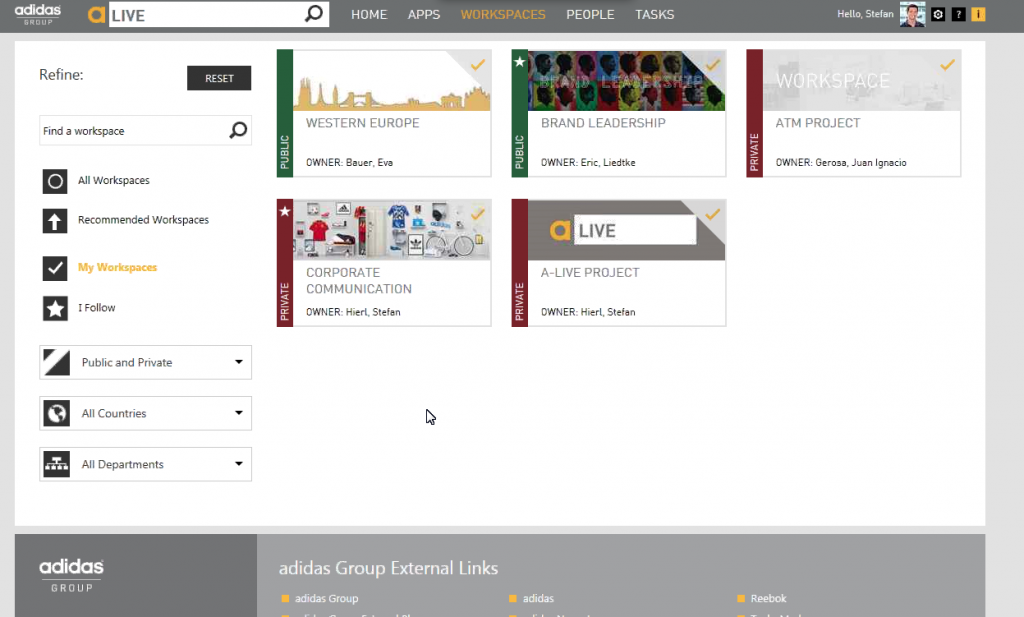
Task: Click the magnifier icon in top search bar
Action: click(x=314, y=14)
